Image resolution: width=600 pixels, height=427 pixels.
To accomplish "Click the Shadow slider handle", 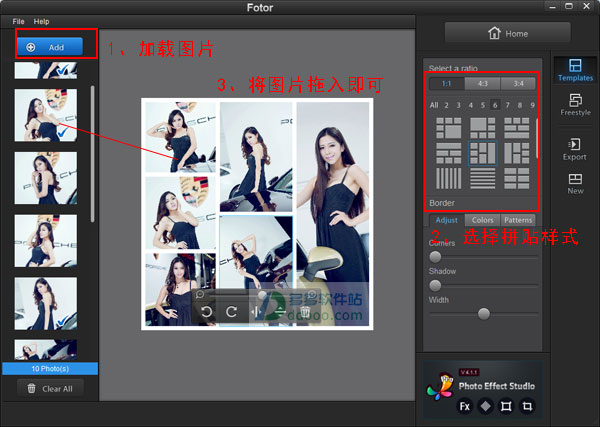I will coord(435,285).
